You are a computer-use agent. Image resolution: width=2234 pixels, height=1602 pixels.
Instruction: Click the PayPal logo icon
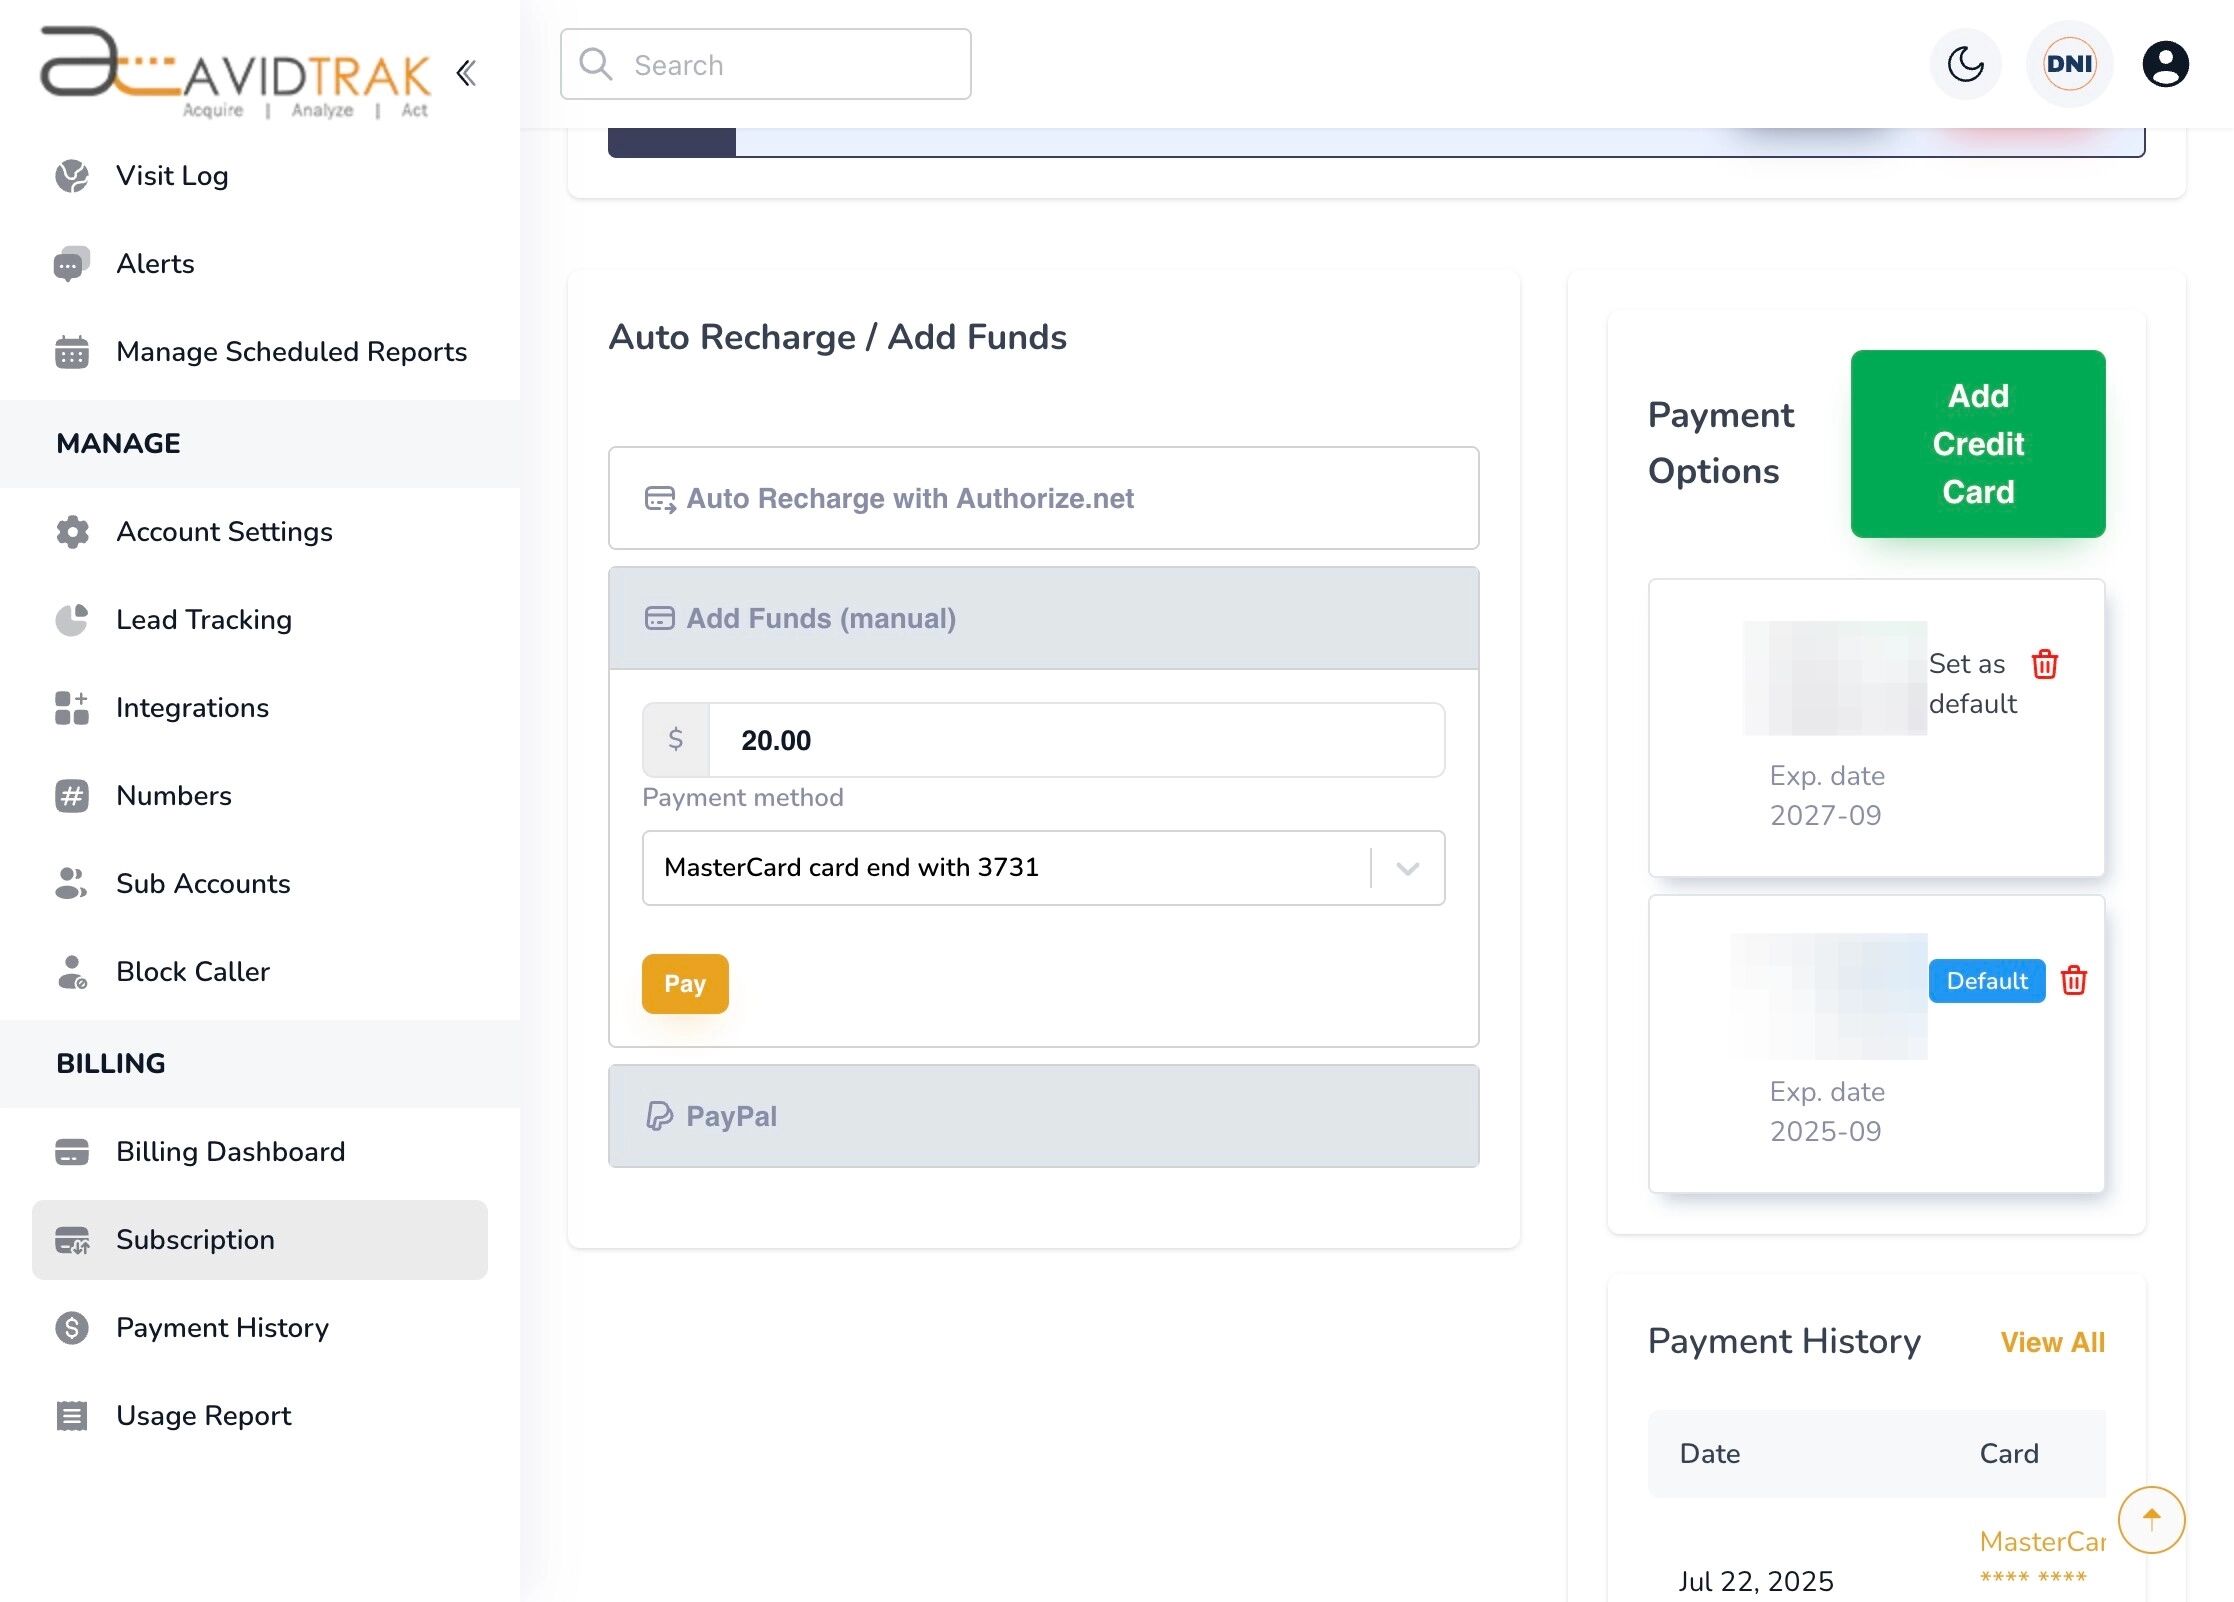pos(659,1116)
